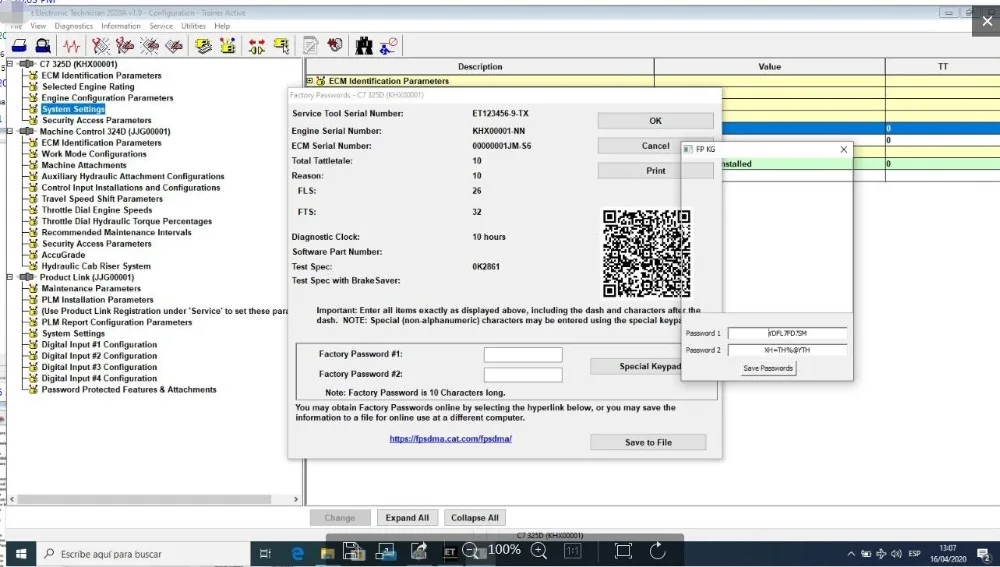Open the Utilities menu
This screenshot has width=1000, height=567.
(x=193, y=26)
